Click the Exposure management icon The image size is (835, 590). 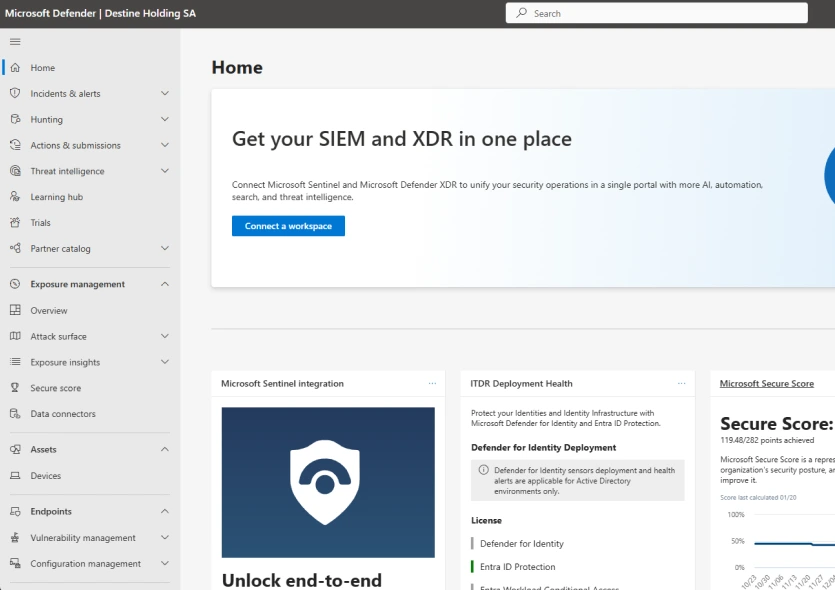coord(15,284)
